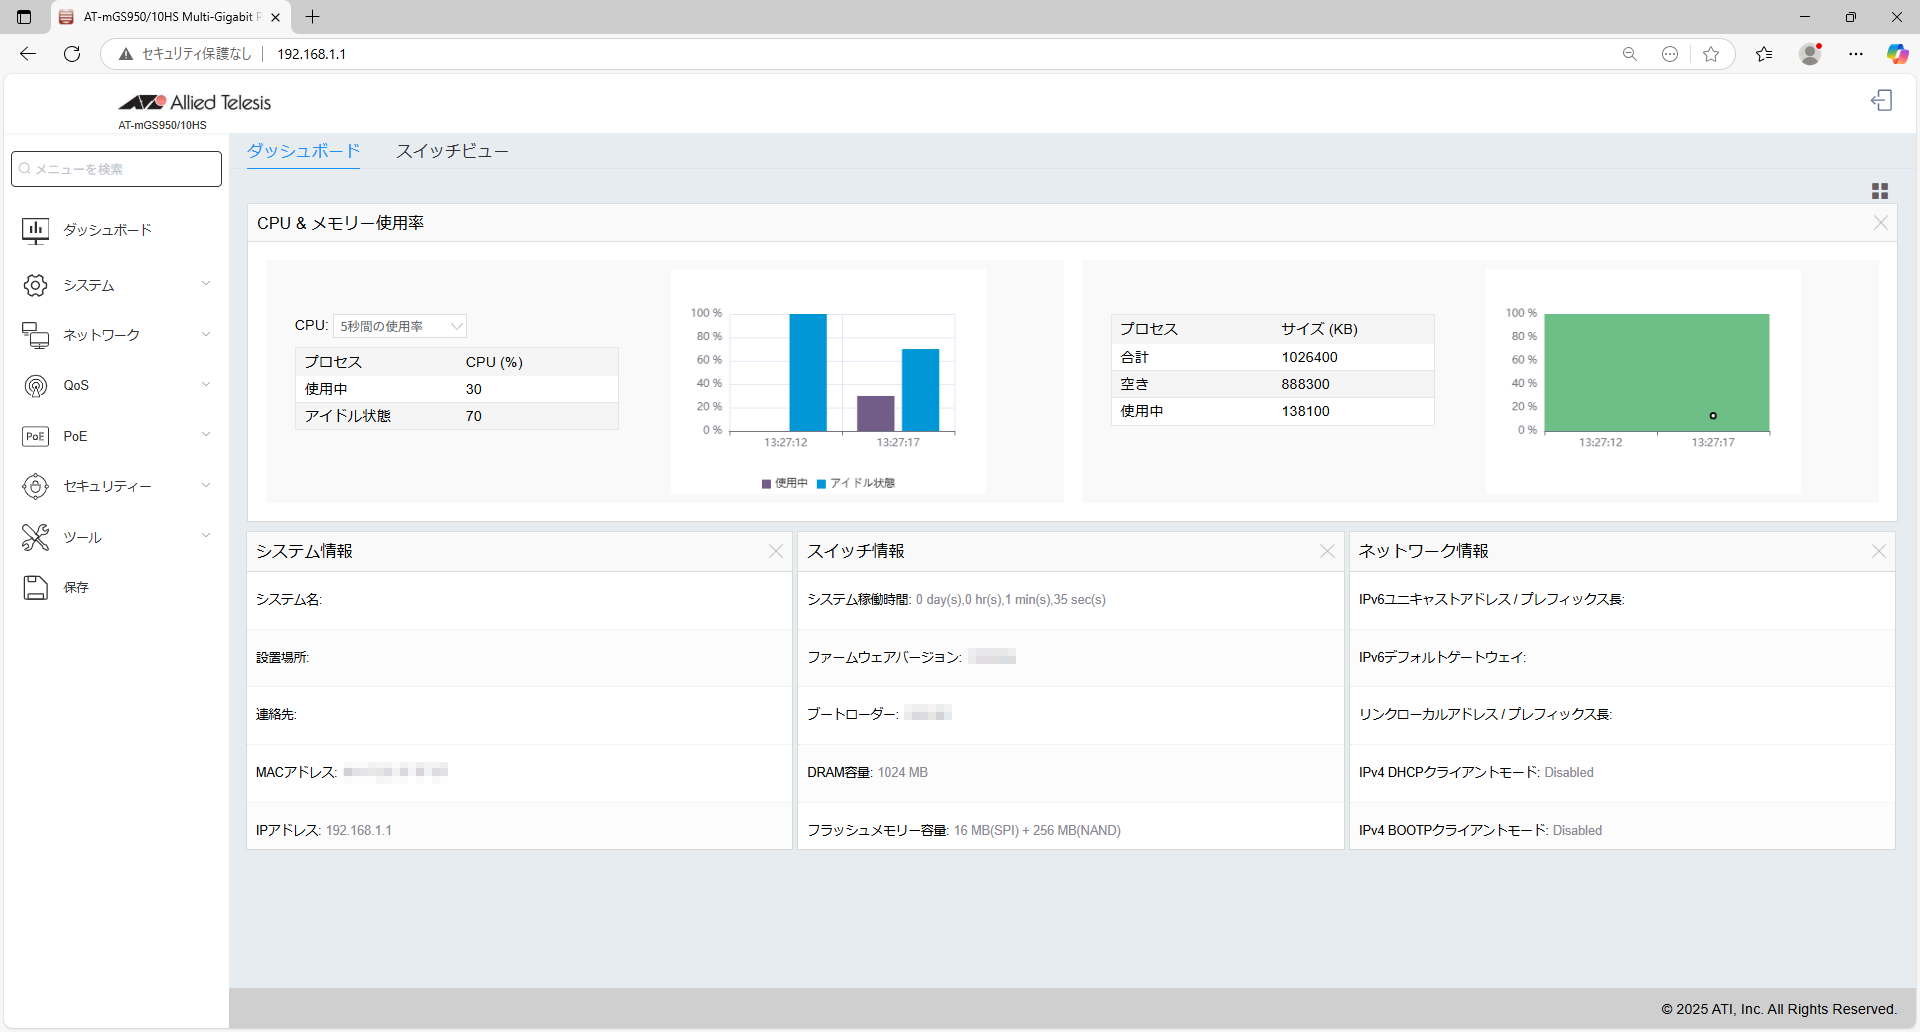Image resolution: width=1920 pixels, height=1032 pixels.
Task: Expand the ツール menu chevron
Action: pyautogui.click(x=206, y=536)
